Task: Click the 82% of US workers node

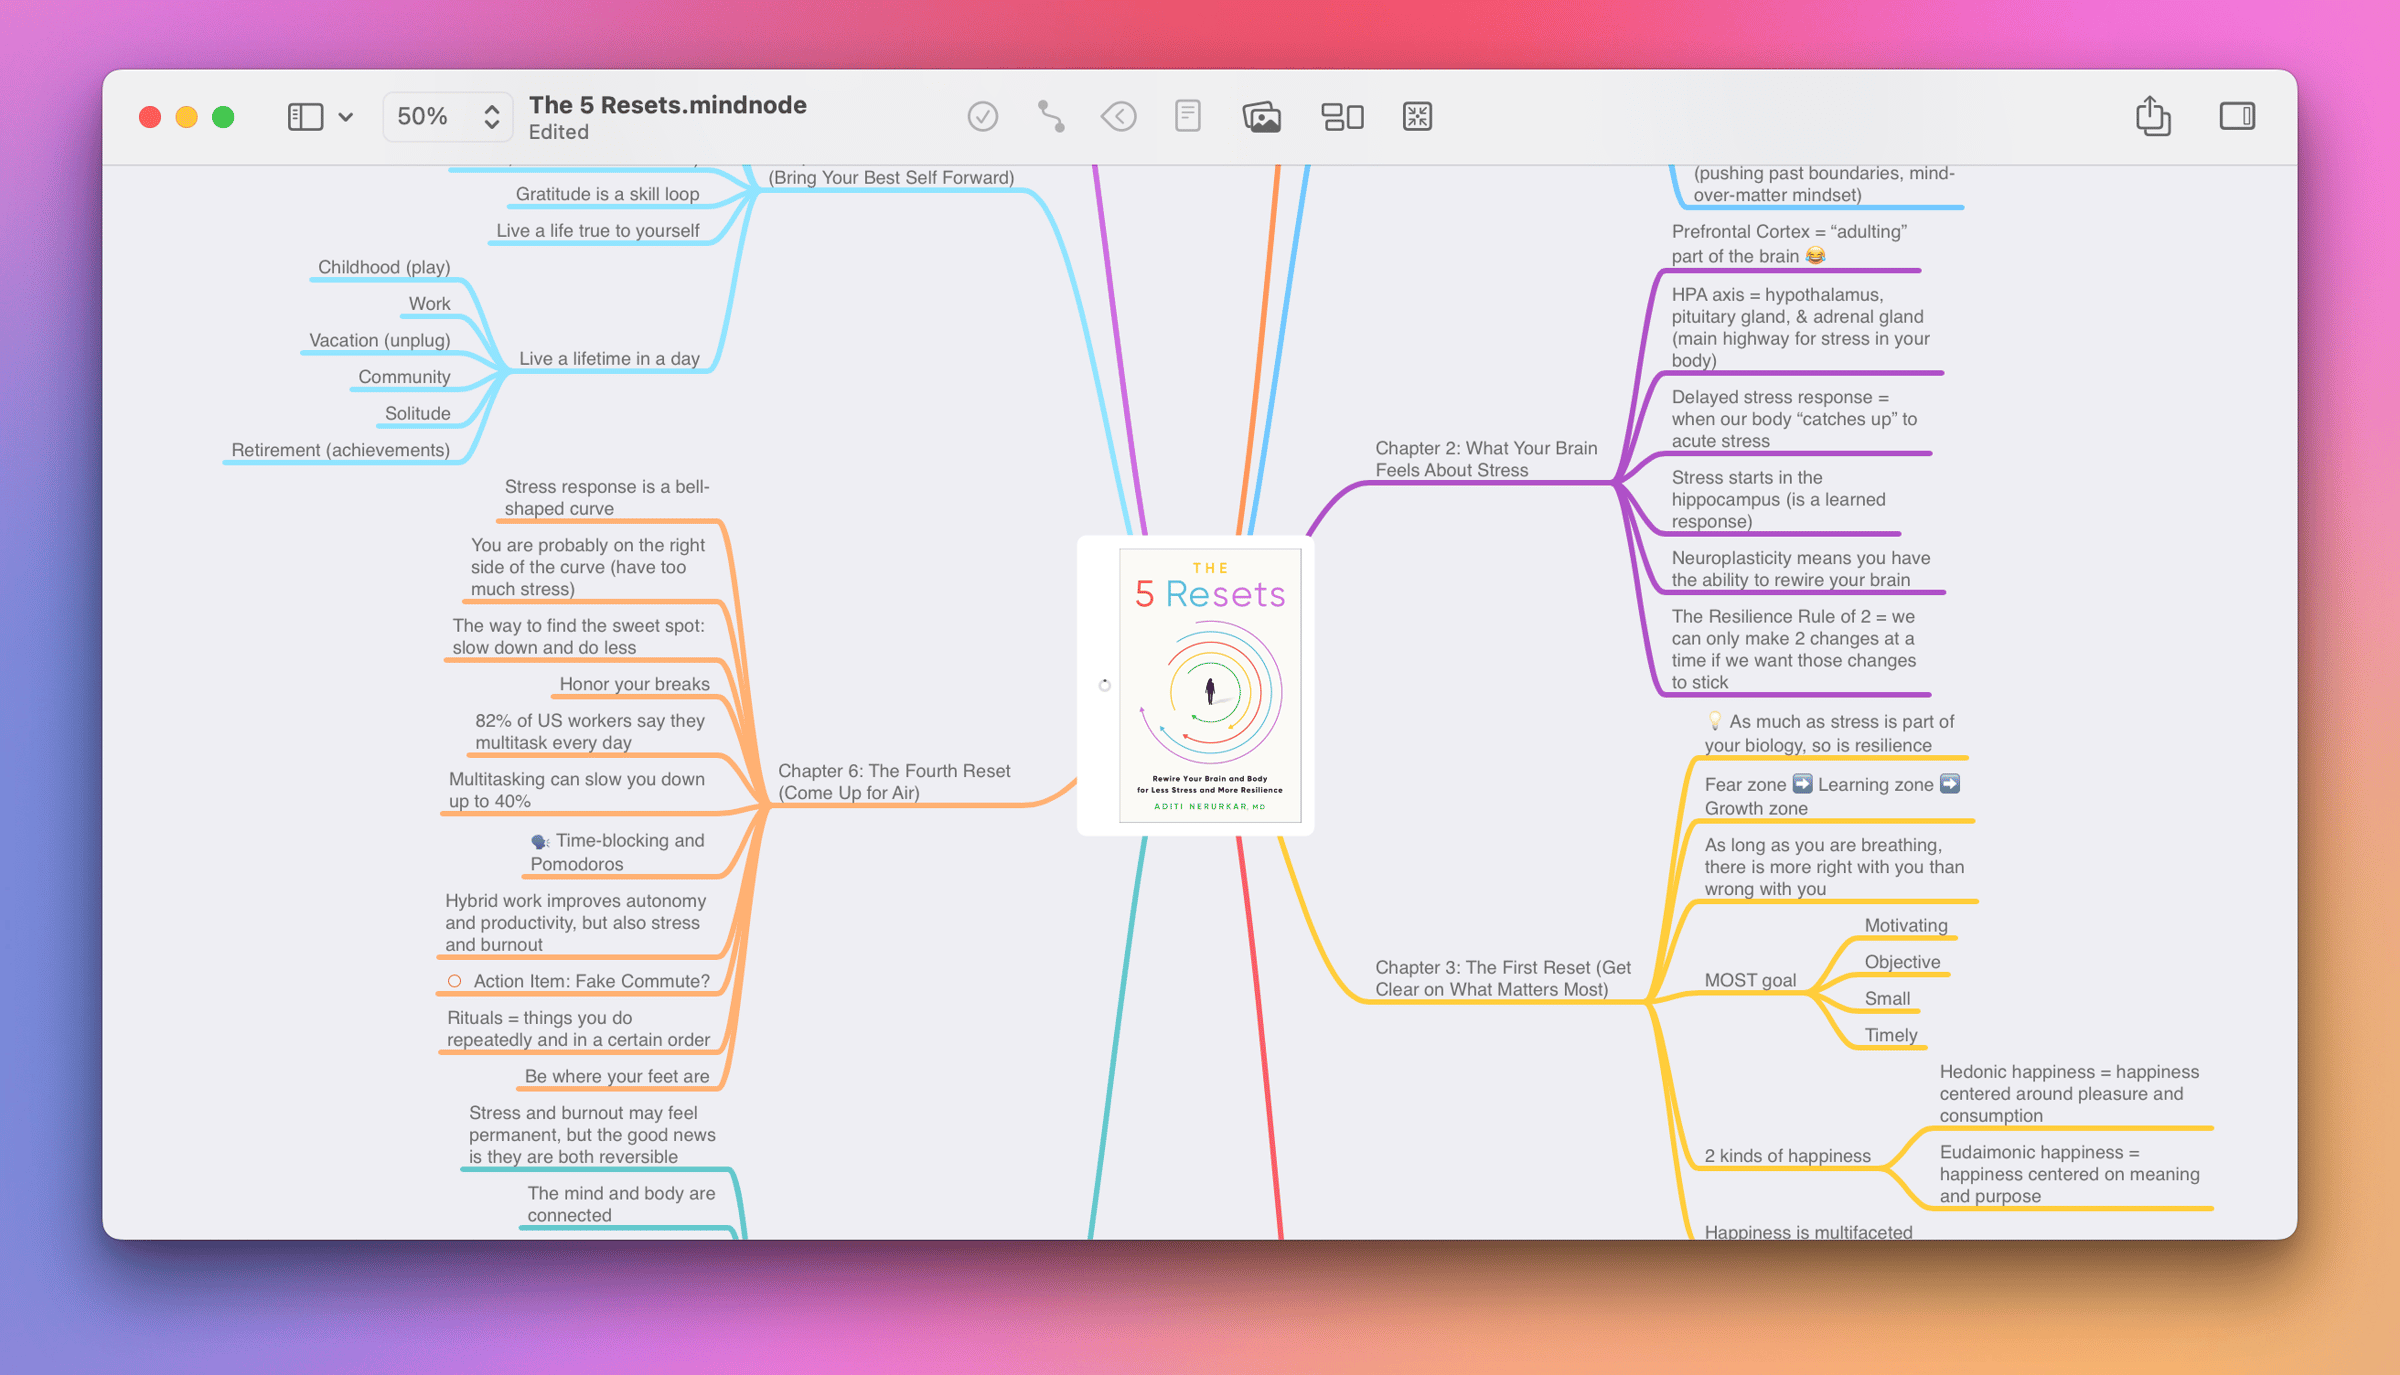Action: click(590, 731)
